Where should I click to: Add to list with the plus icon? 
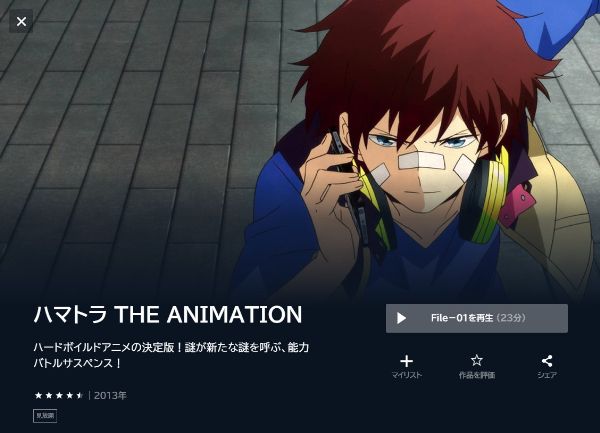click(406, 361)
